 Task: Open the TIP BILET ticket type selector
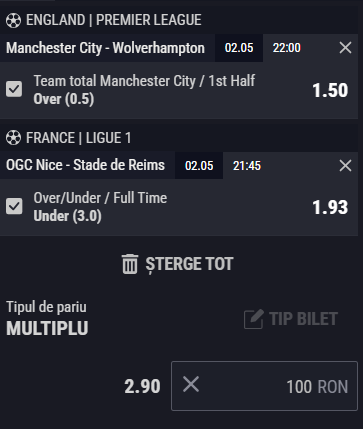pyautogui.click(x=291, y=319)
